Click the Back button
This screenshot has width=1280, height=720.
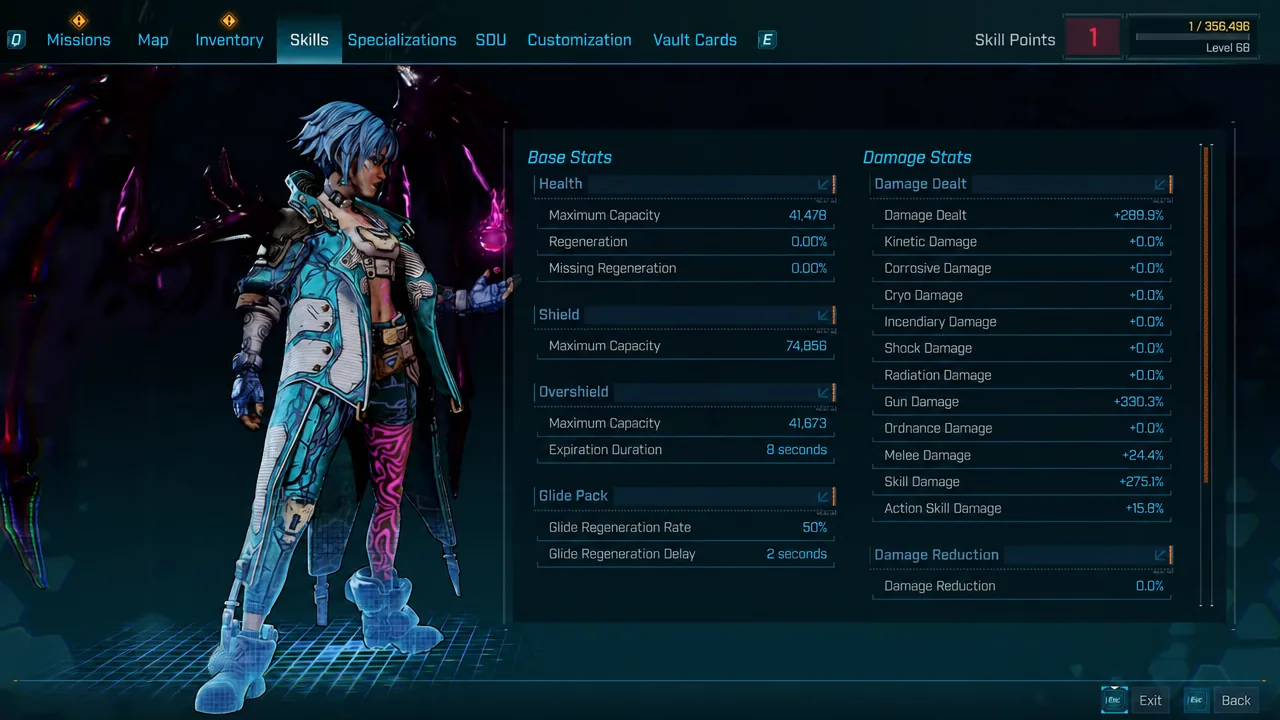(x=1236, y=700)
